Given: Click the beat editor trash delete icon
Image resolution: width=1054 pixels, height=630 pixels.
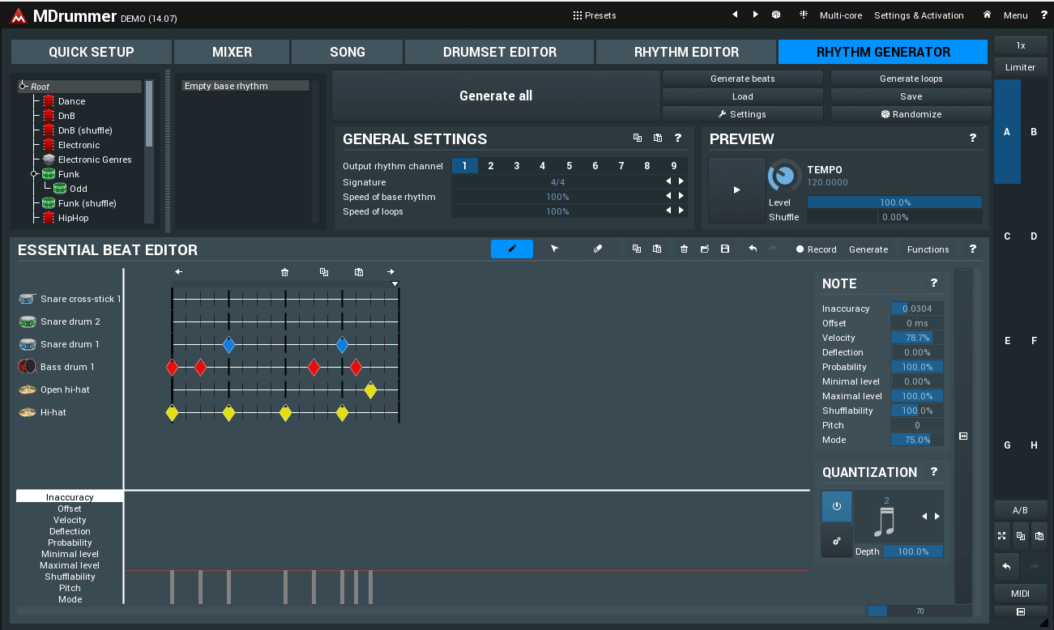Looking at the screenshot, I should (x=684, y=249).
